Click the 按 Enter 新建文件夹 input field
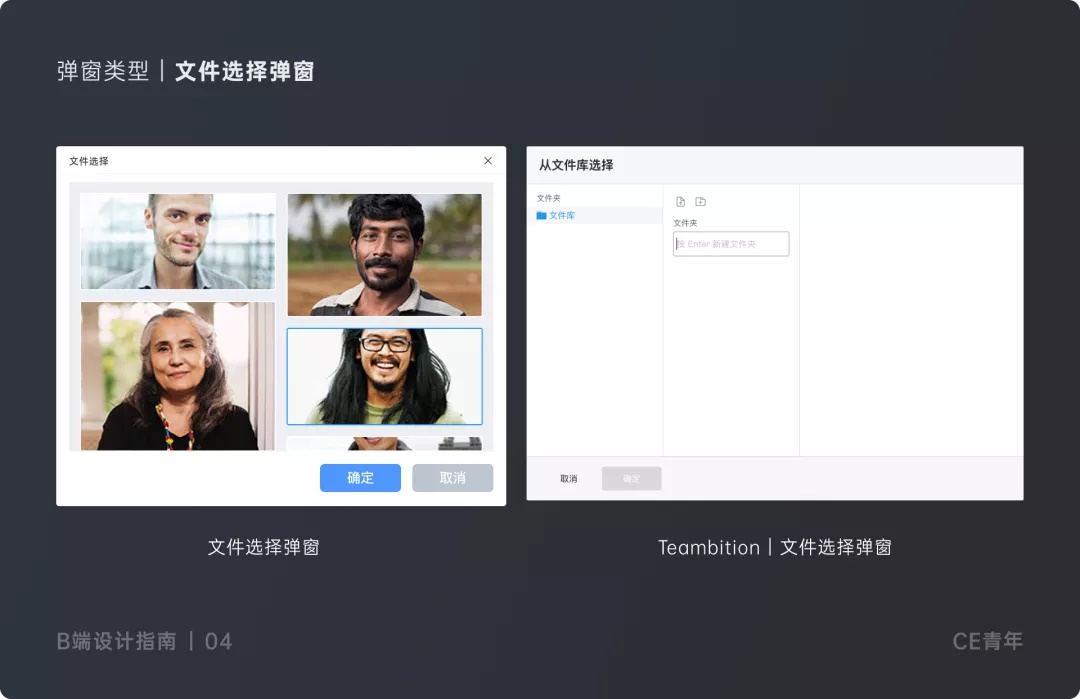The image size is (1080, 699). pyautogui.click(x=730, y=243)
